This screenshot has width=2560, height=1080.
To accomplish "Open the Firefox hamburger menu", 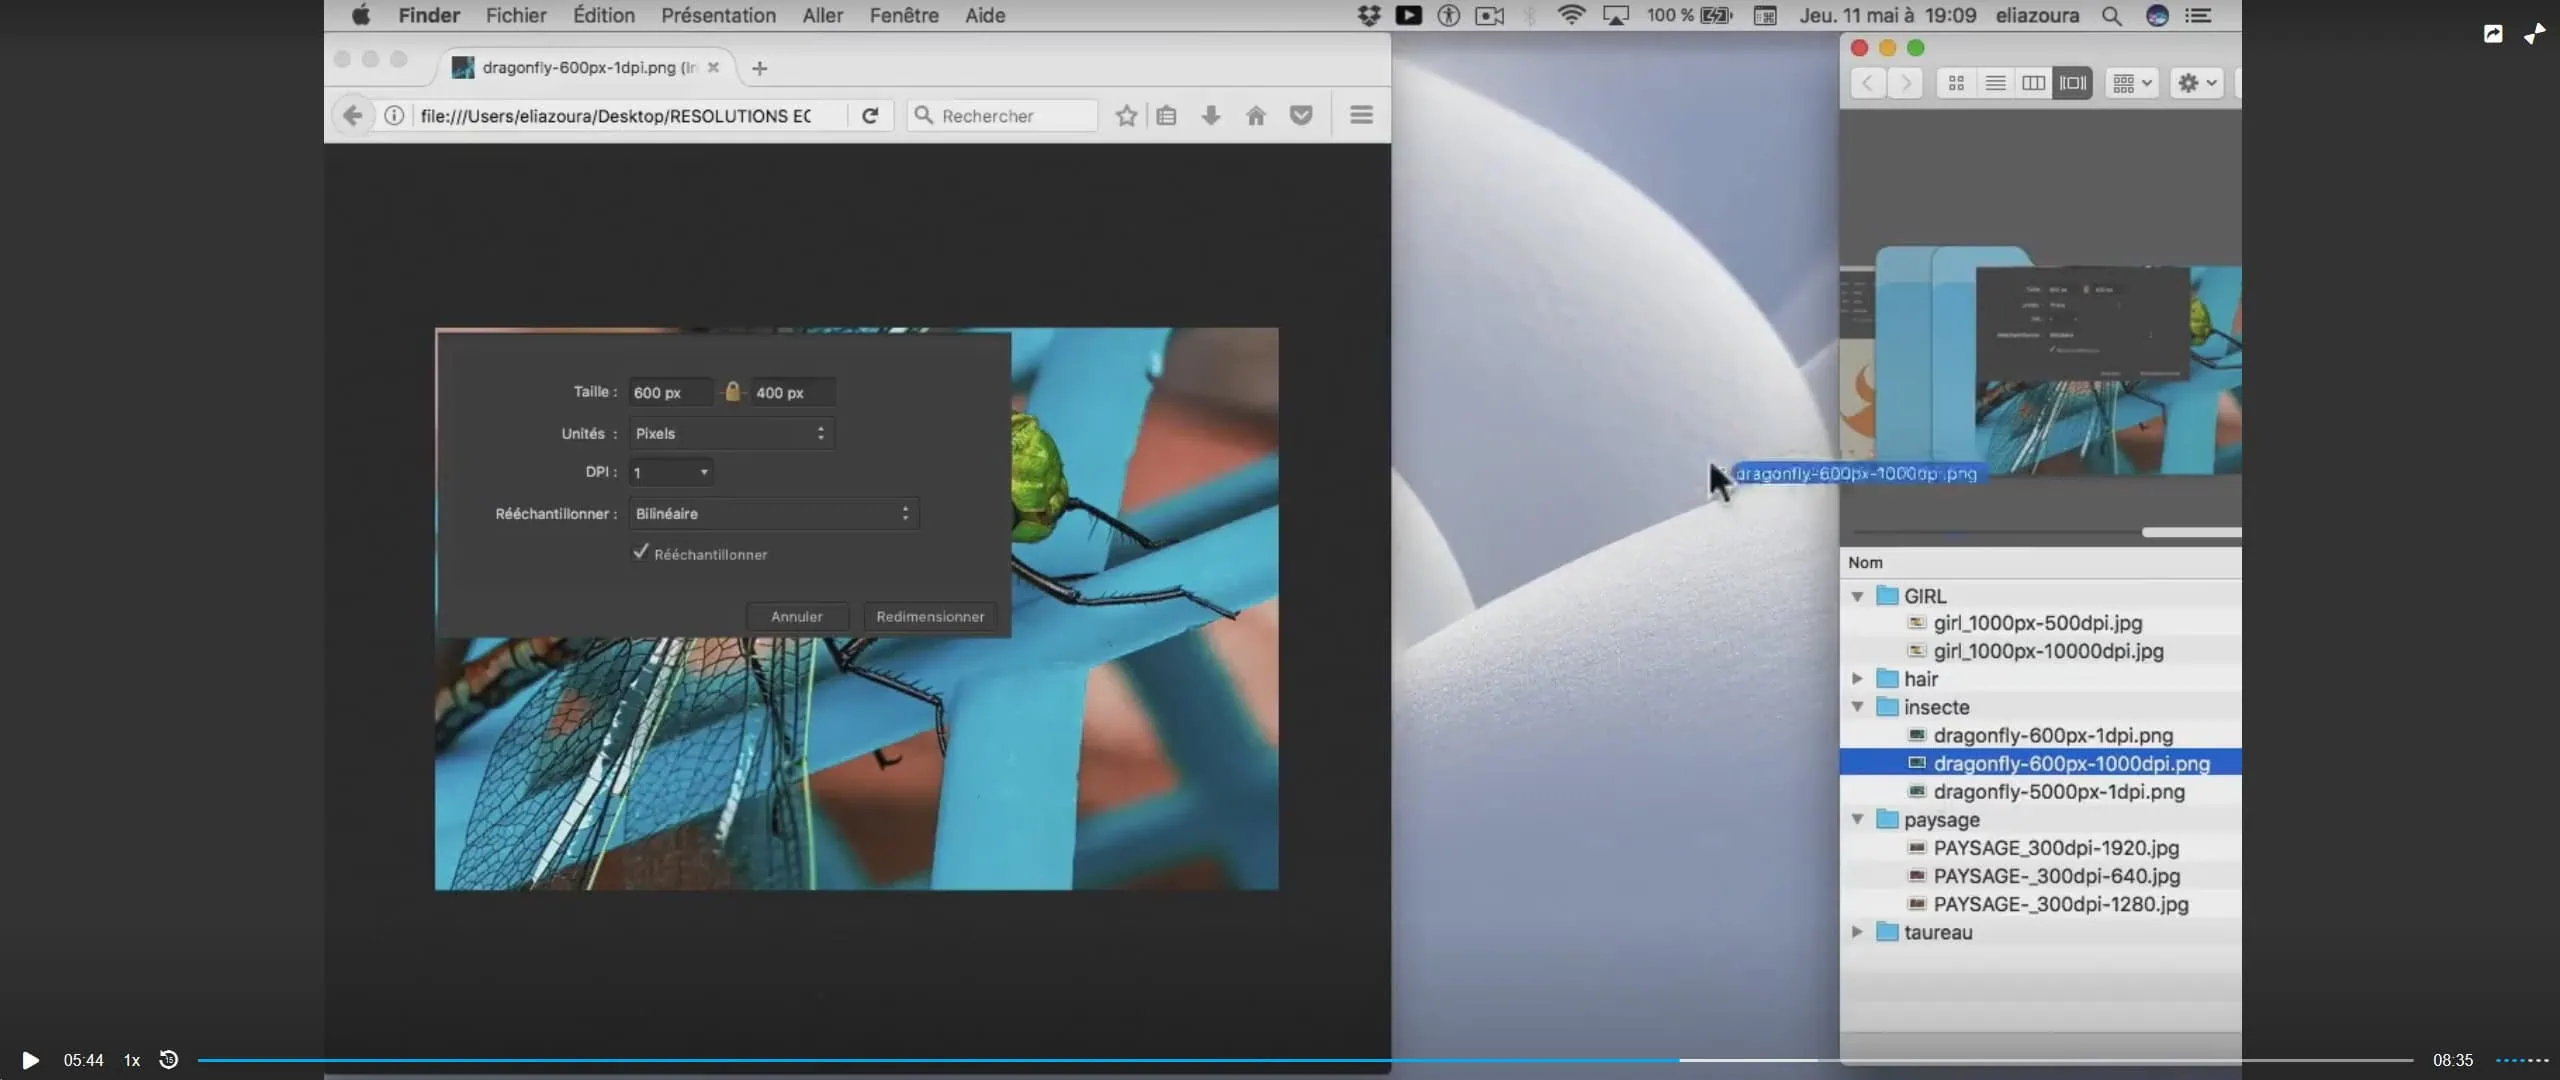I will [x=1361, y=116].
